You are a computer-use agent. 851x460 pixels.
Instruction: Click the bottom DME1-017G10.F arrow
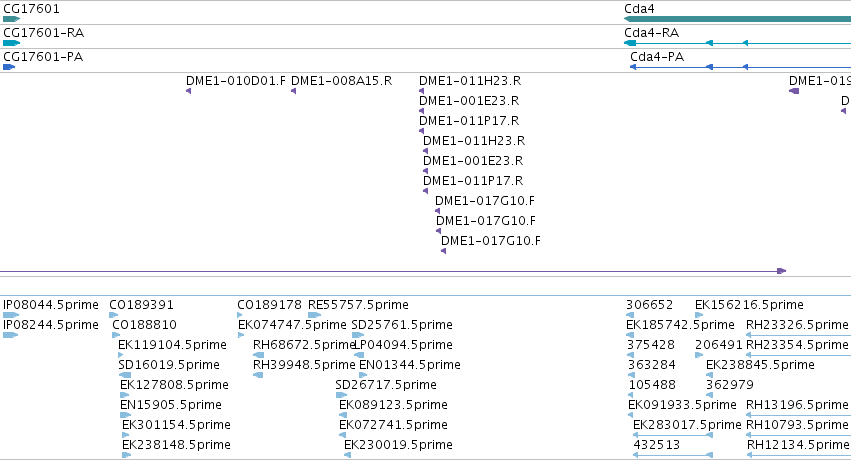click(x=443, y=251)
